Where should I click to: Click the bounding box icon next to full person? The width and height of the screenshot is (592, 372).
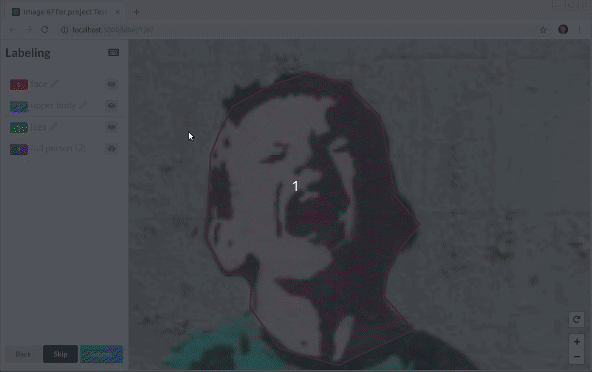(x=80, y=148)
